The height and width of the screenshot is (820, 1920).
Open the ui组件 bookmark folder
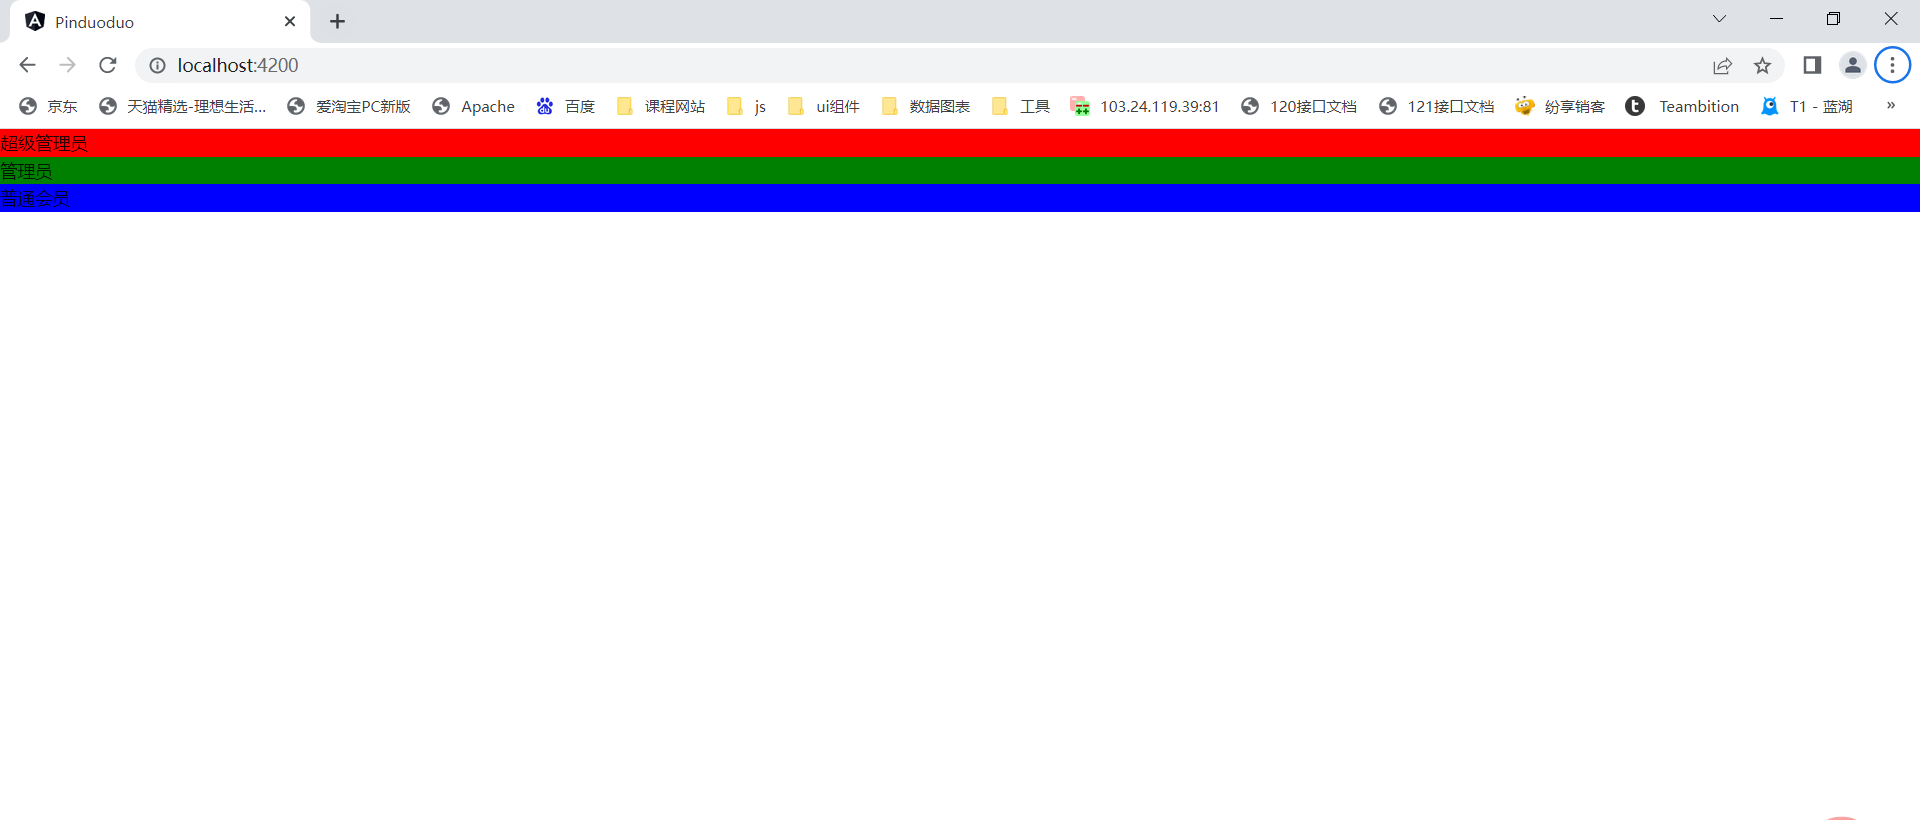(x=824, y=106)
